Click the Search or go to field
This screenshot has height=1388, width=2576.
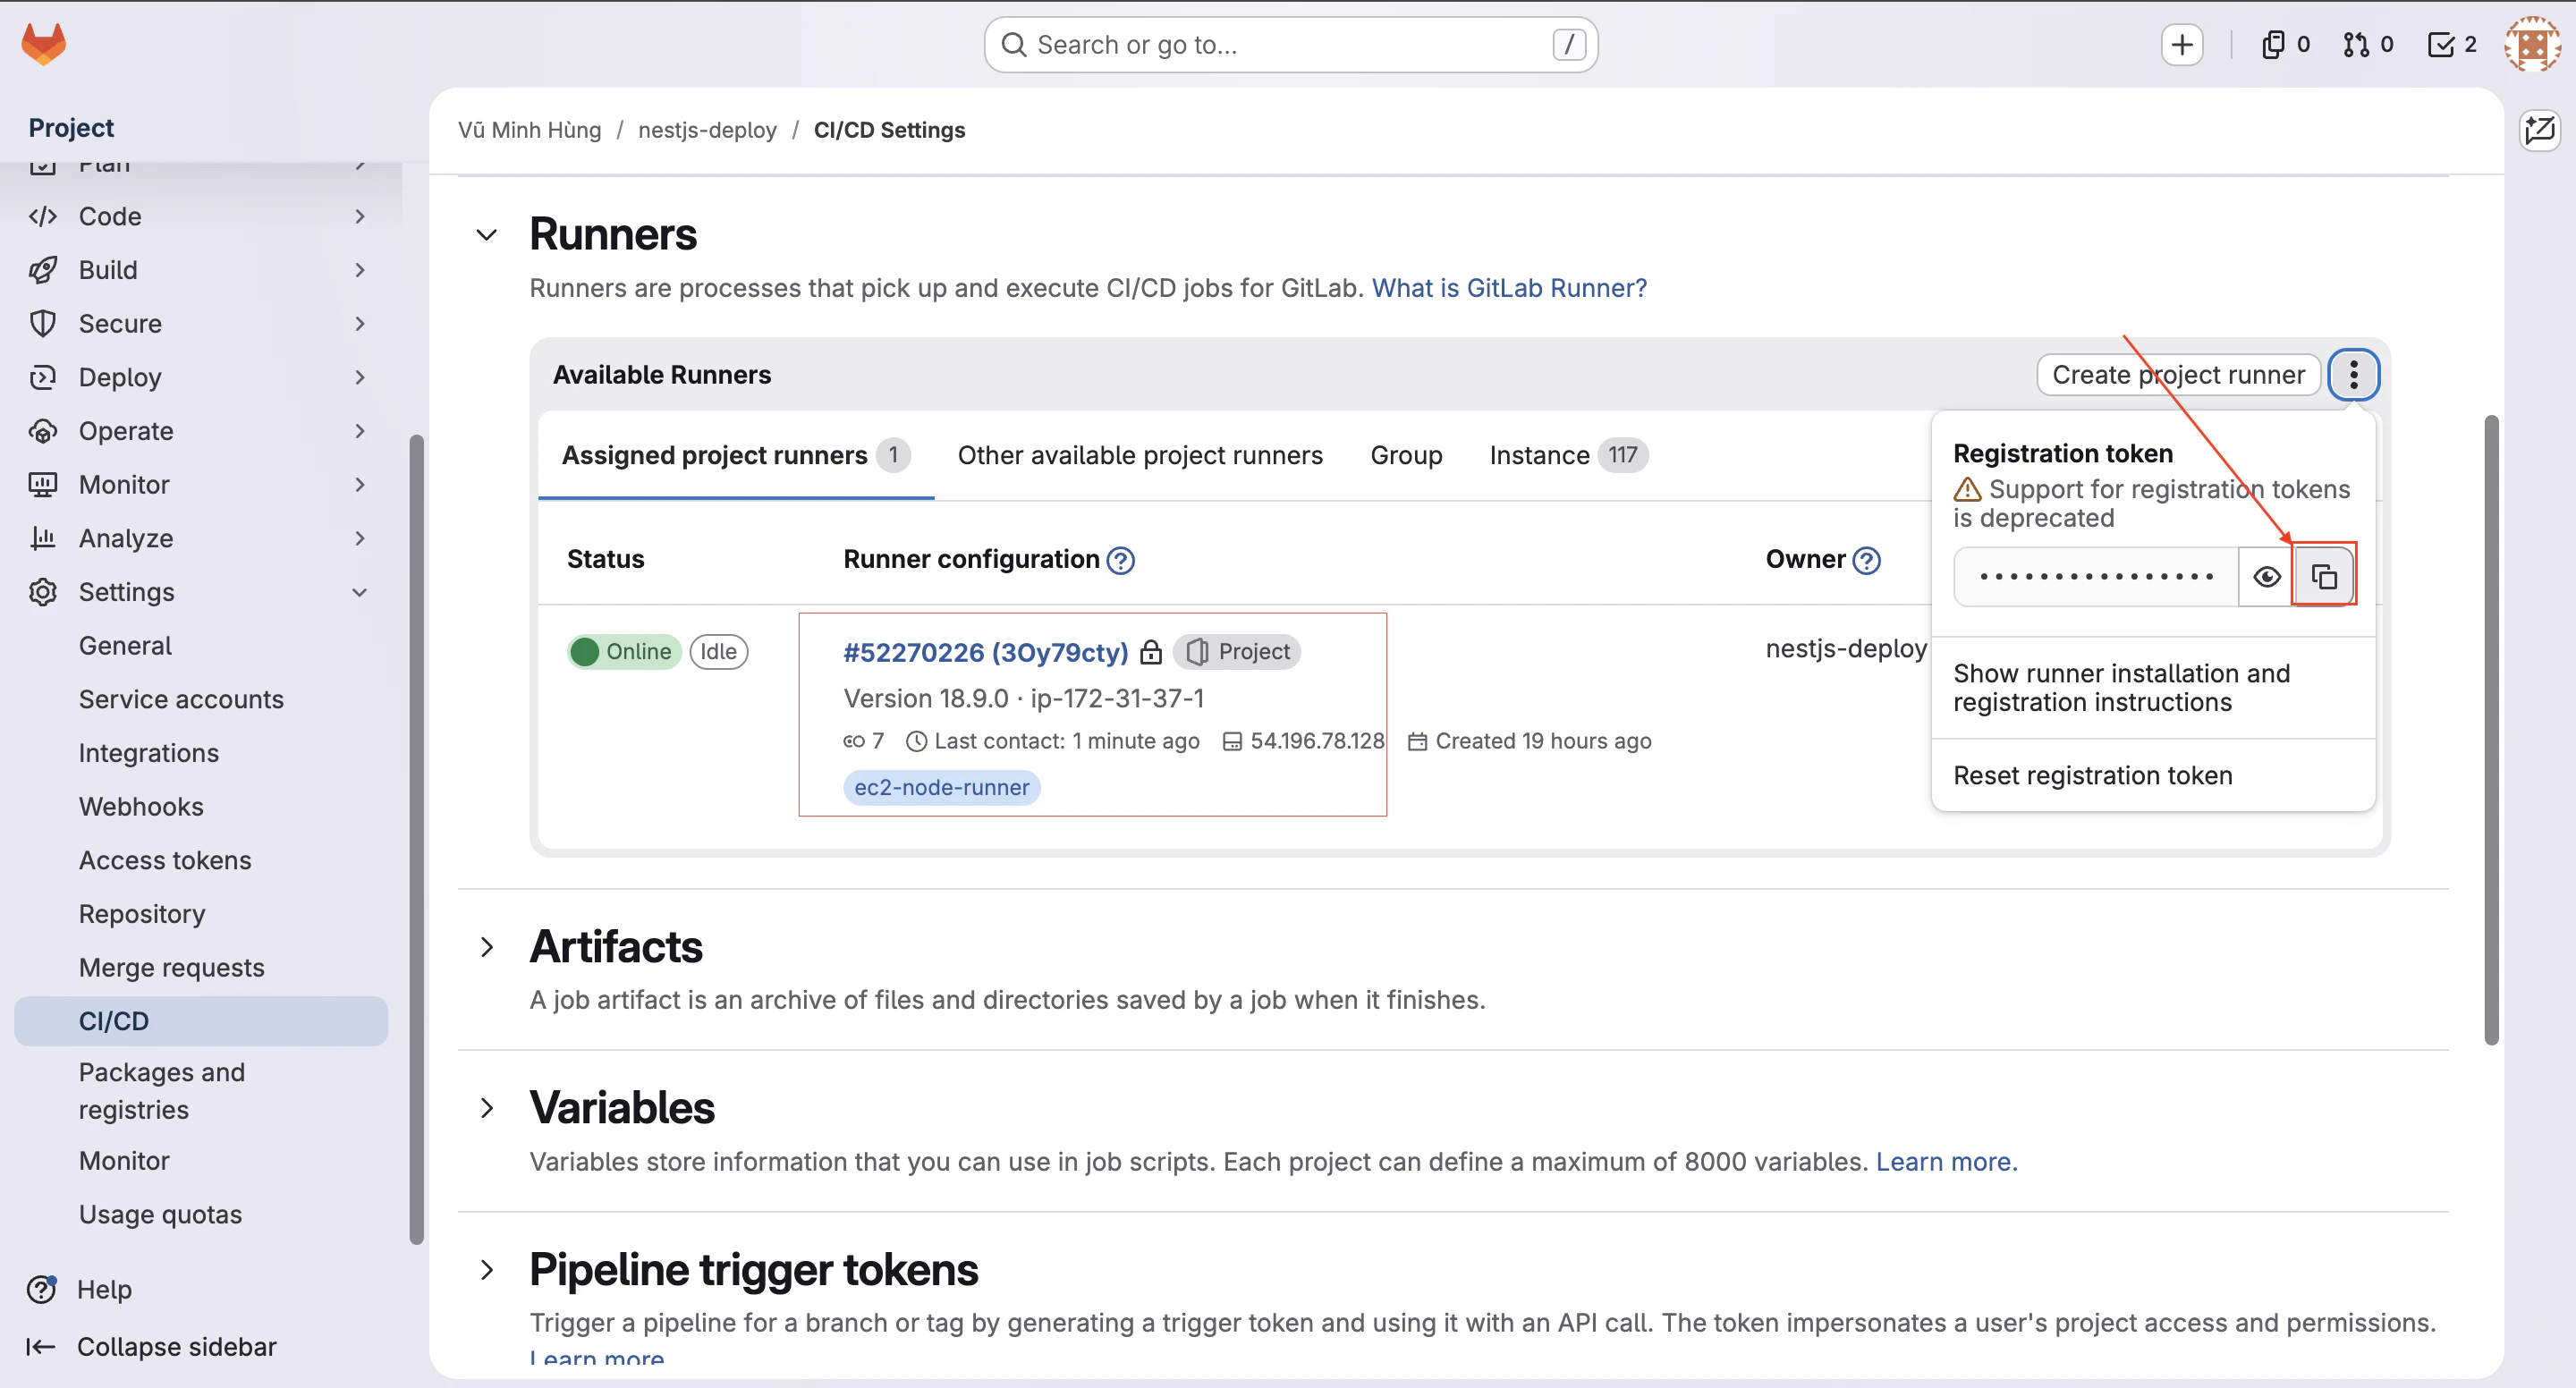coord(1290,45)
